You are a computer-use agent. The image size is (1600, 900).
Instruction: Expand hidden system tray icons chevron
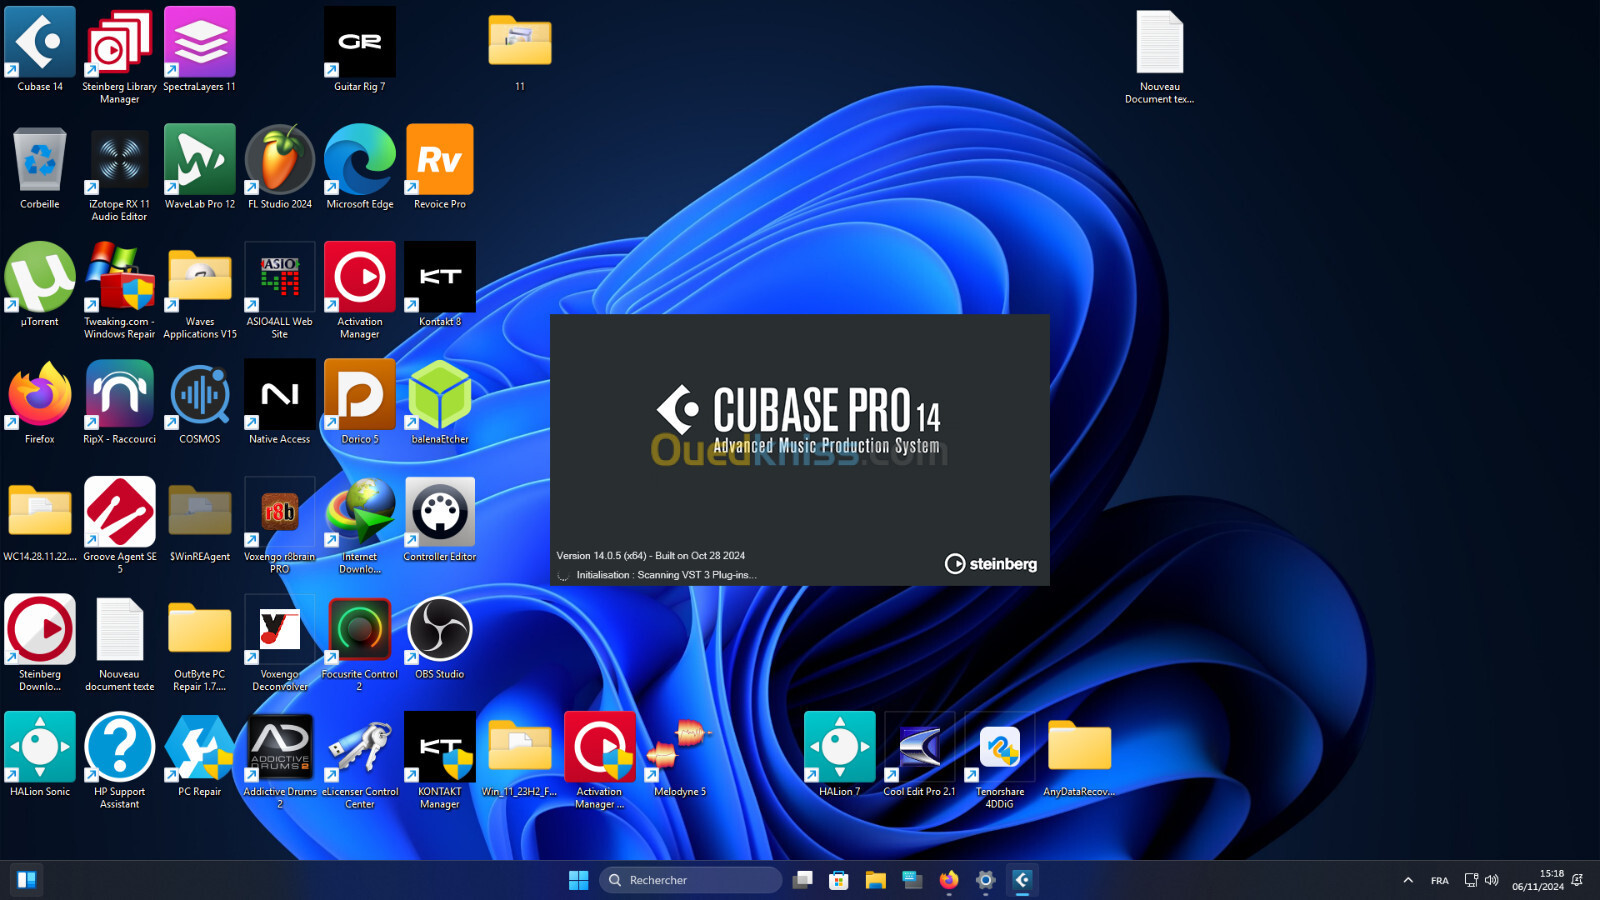(x=1408, y=880)
